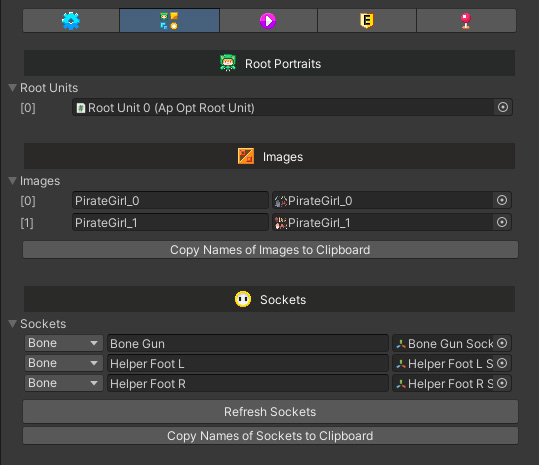Open object picker for Helper Foot L socket
539x465 pixels.
pos(502,363)
